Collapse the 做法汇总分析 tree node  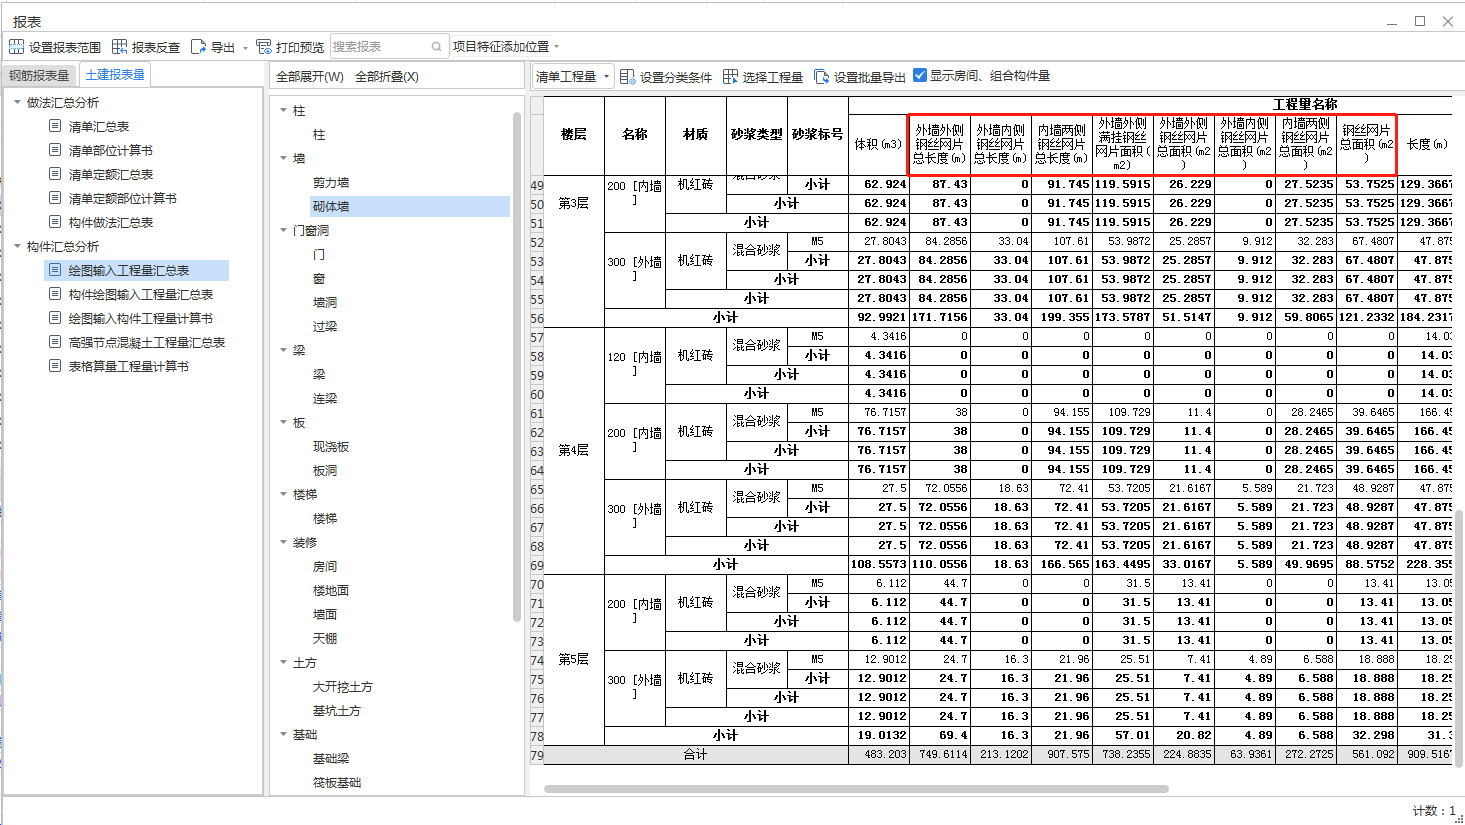(x=17, y=102)
